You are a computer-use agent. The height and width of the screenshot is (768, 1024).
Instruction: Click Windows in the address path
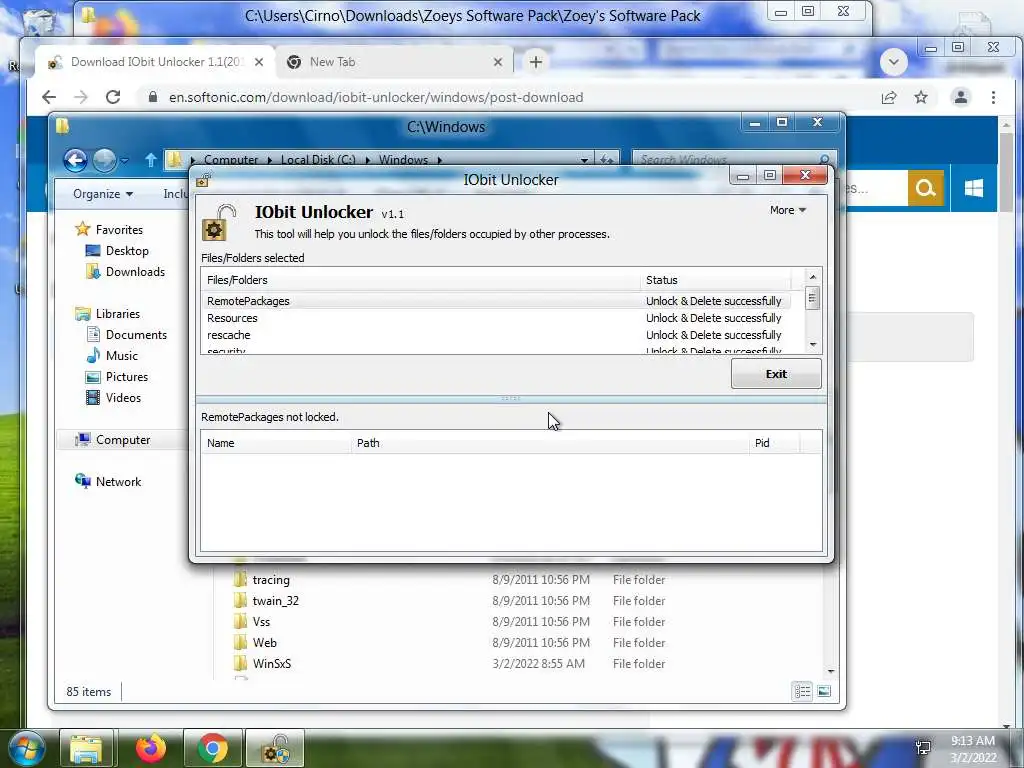(x=403, y=160)
